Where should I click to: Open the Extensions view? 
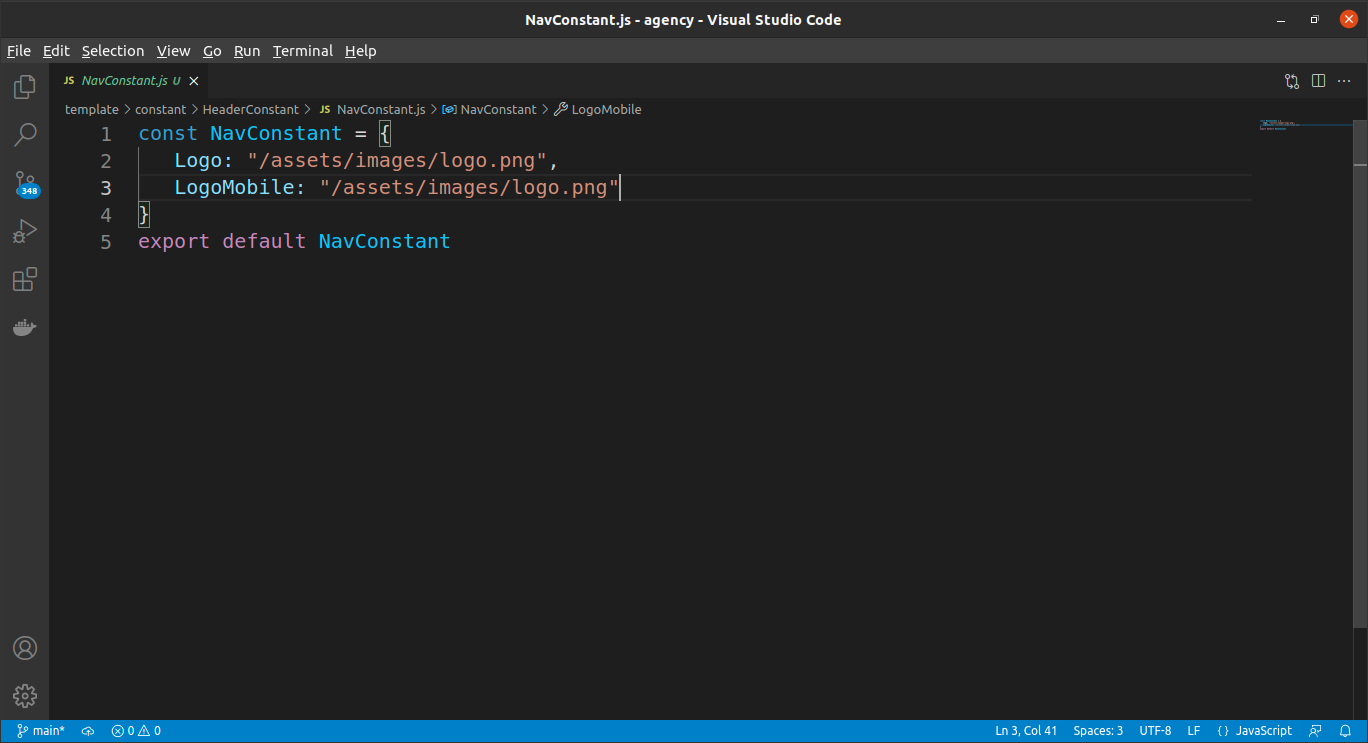coord(25,279)
